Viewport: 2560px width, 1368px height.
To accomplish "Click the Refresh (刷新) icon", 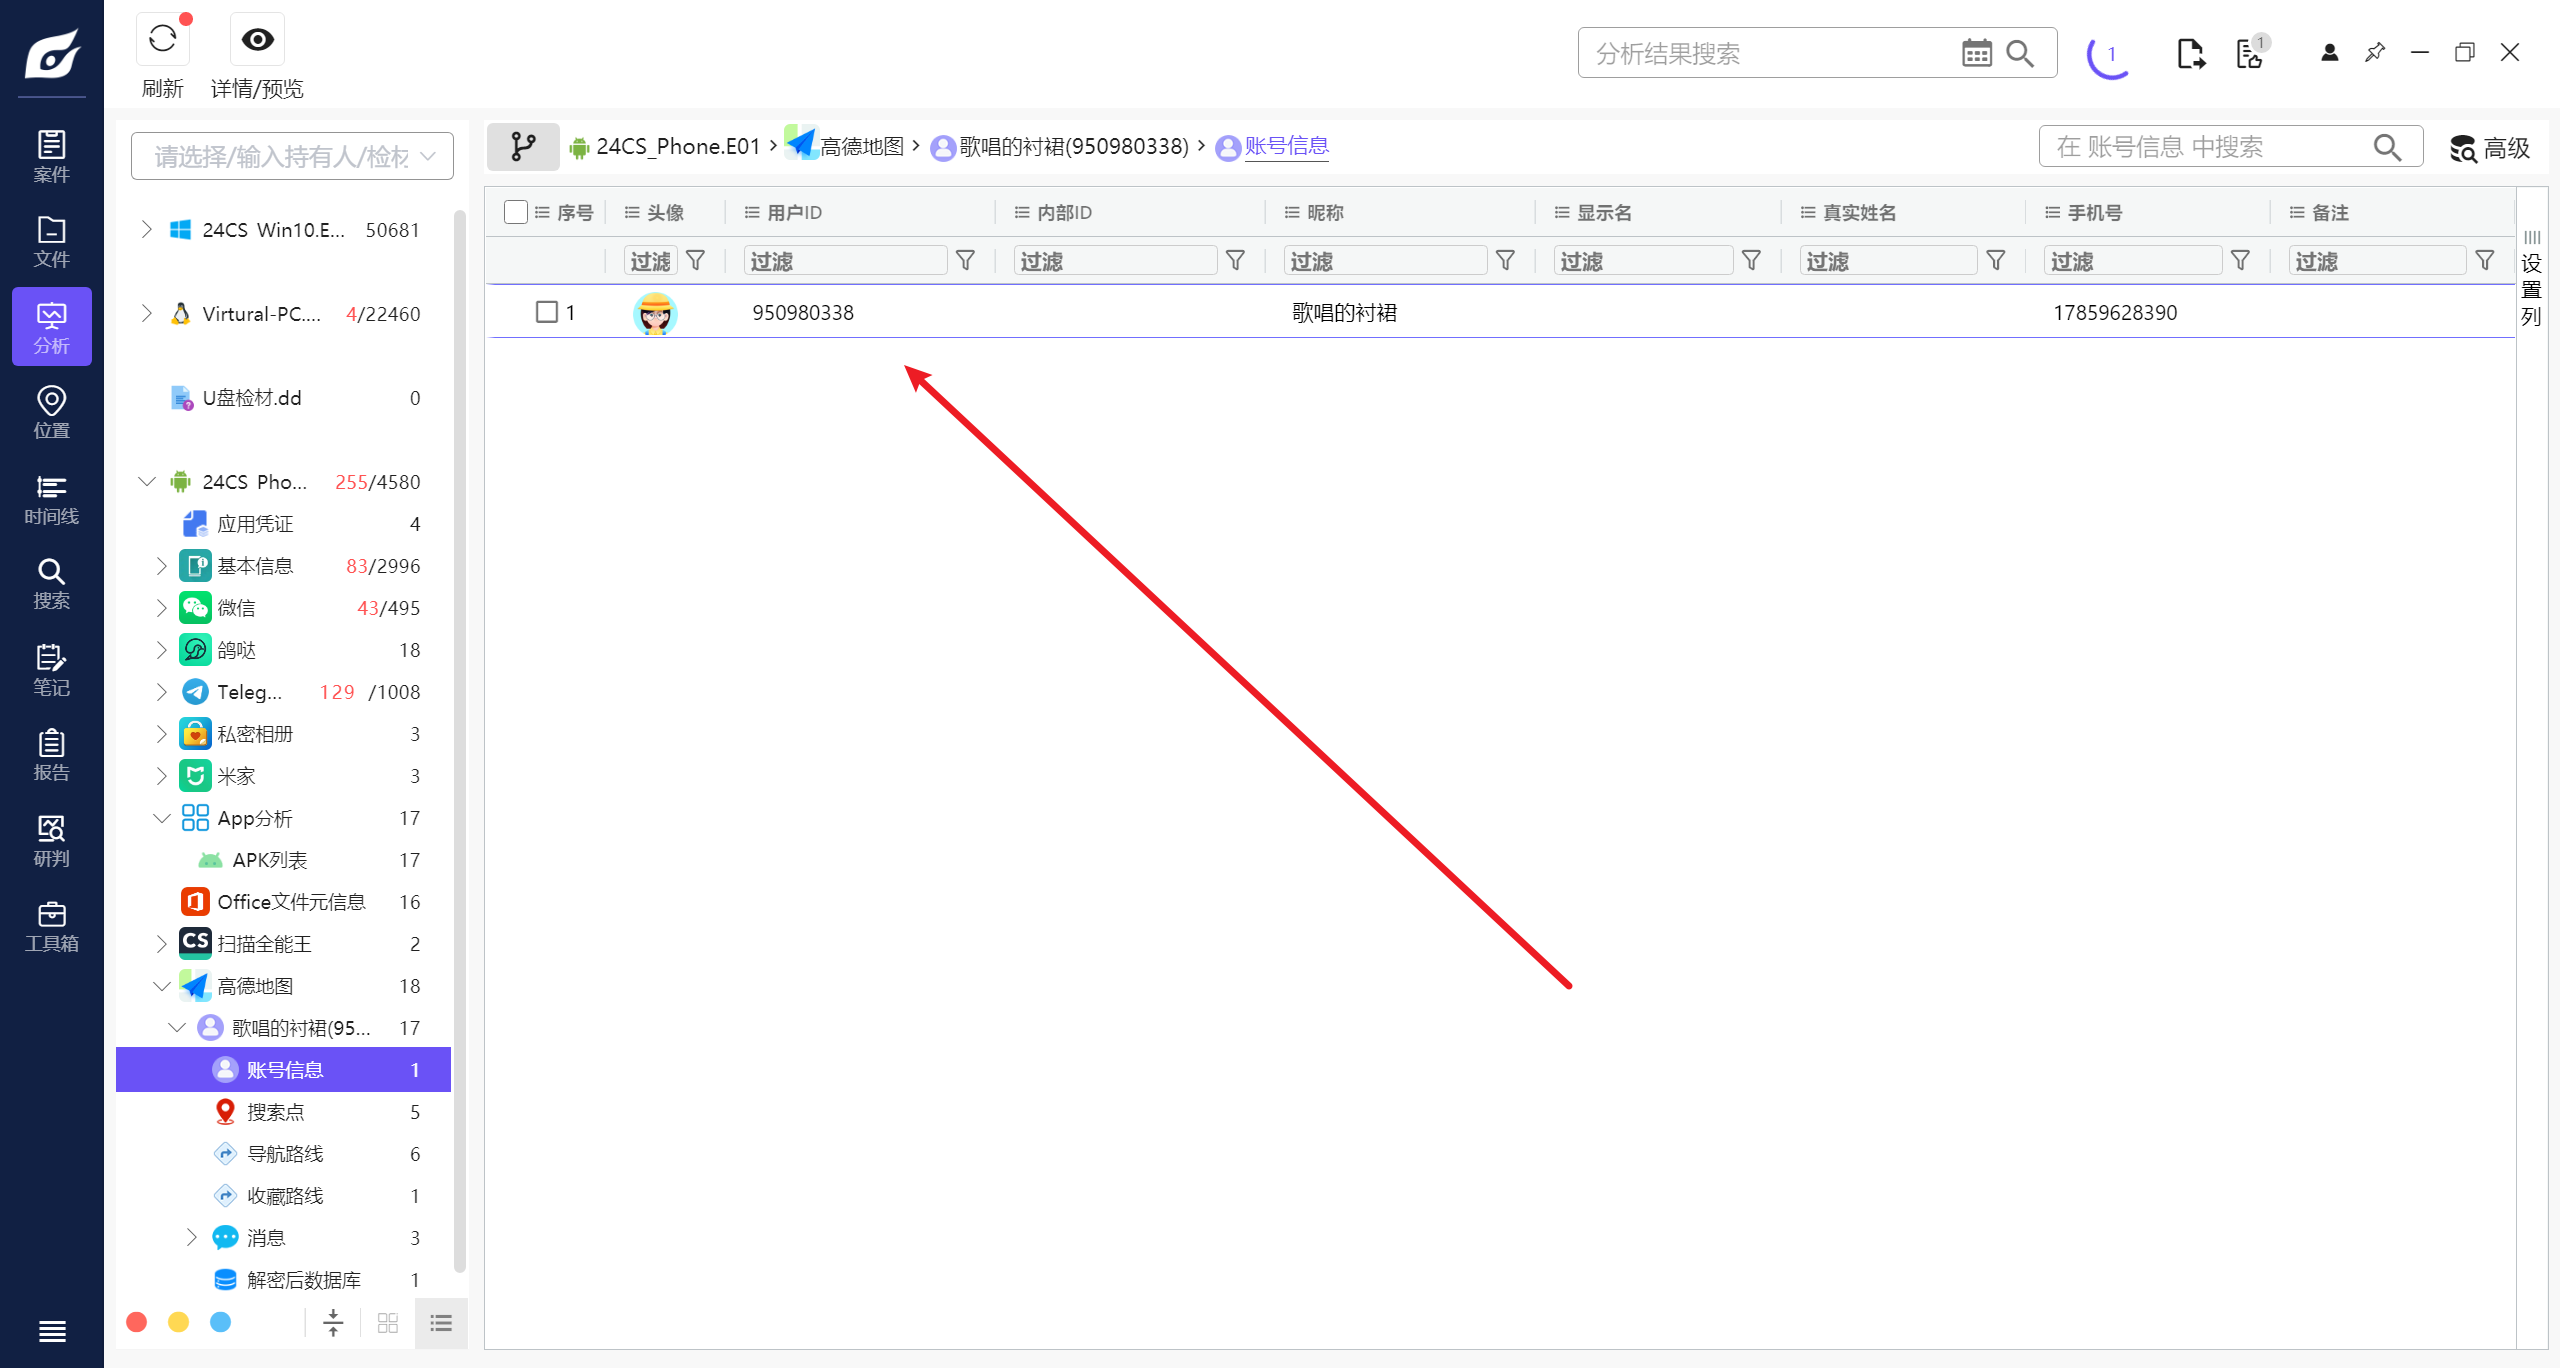I will point(163,40).
